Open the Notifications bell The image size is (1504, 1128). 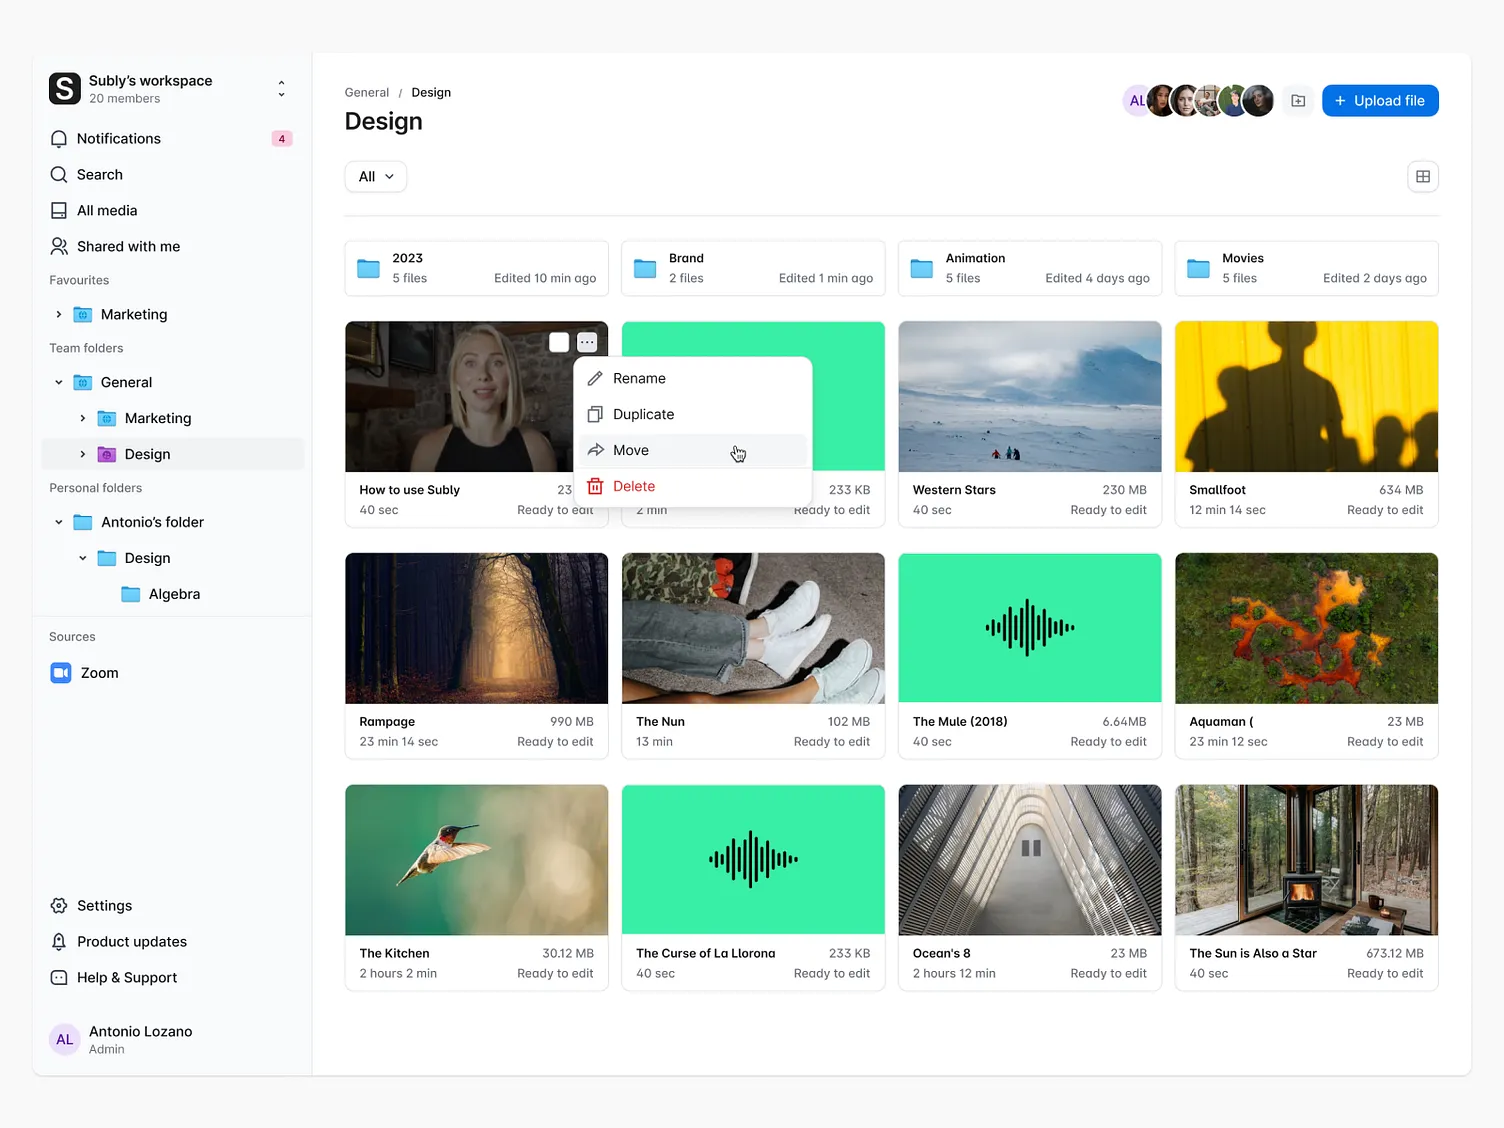[58, 138]
